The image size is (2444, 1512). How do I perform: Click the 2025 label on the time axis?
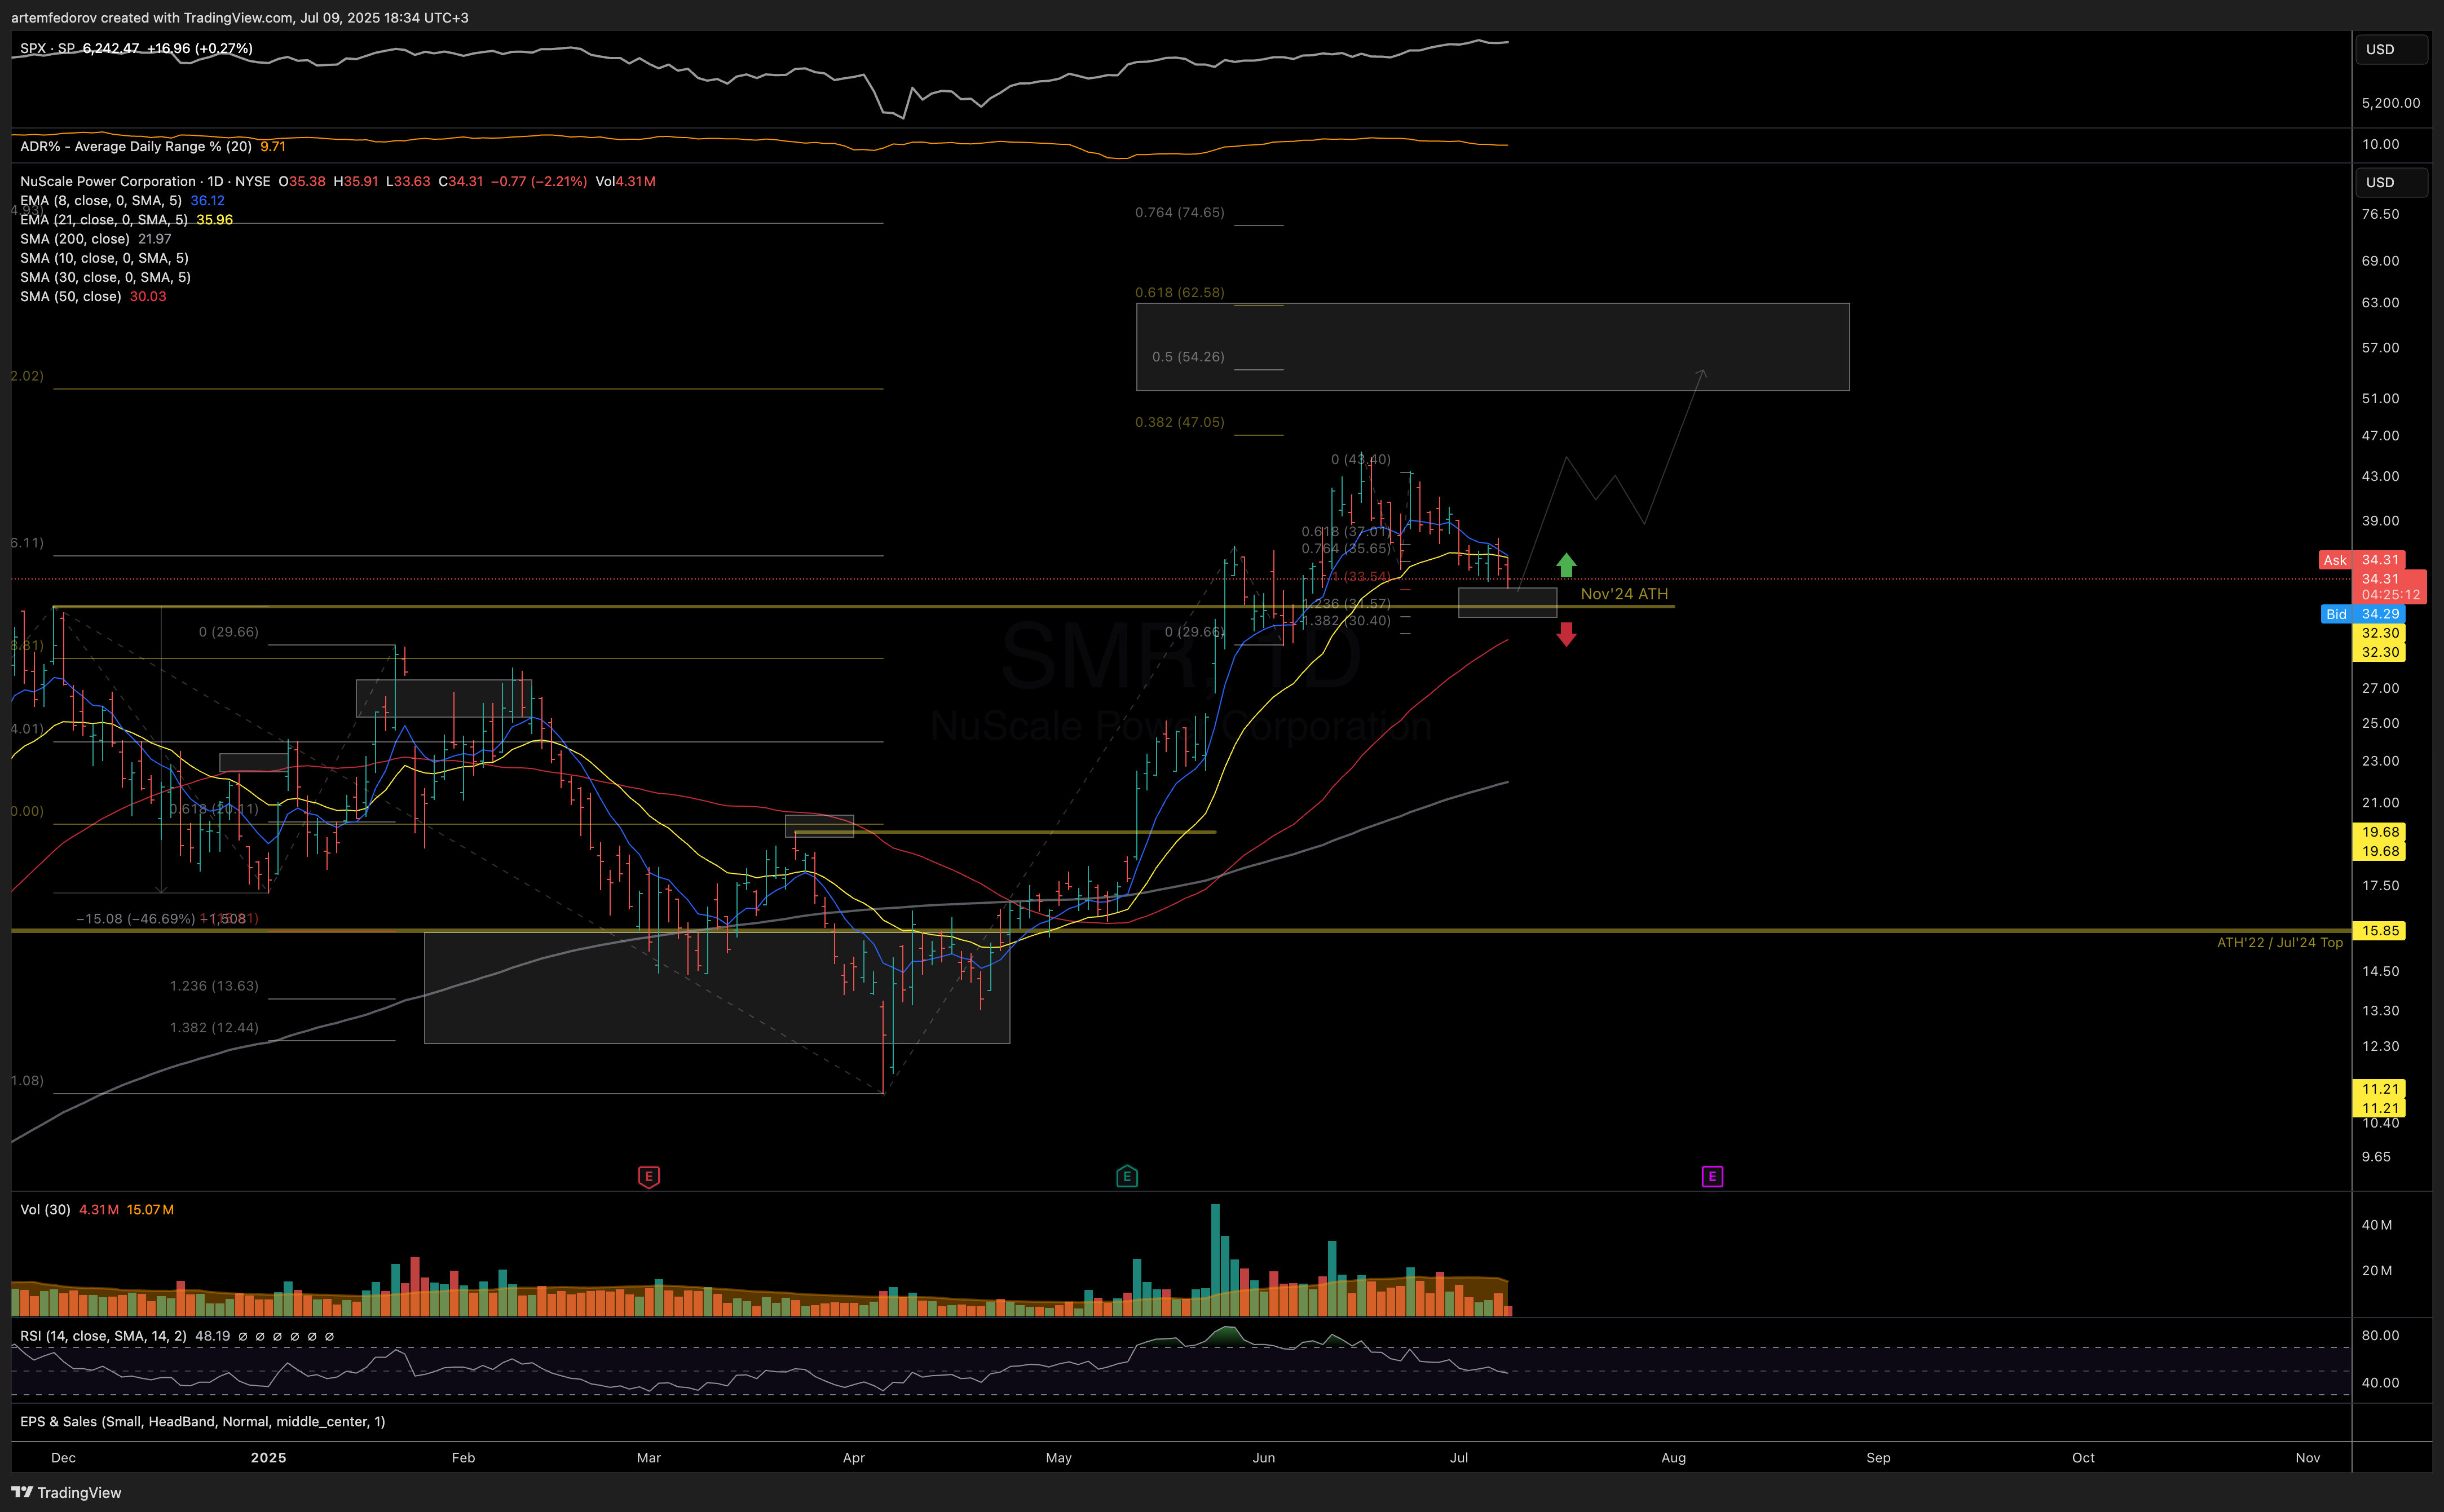(268, 1457)
